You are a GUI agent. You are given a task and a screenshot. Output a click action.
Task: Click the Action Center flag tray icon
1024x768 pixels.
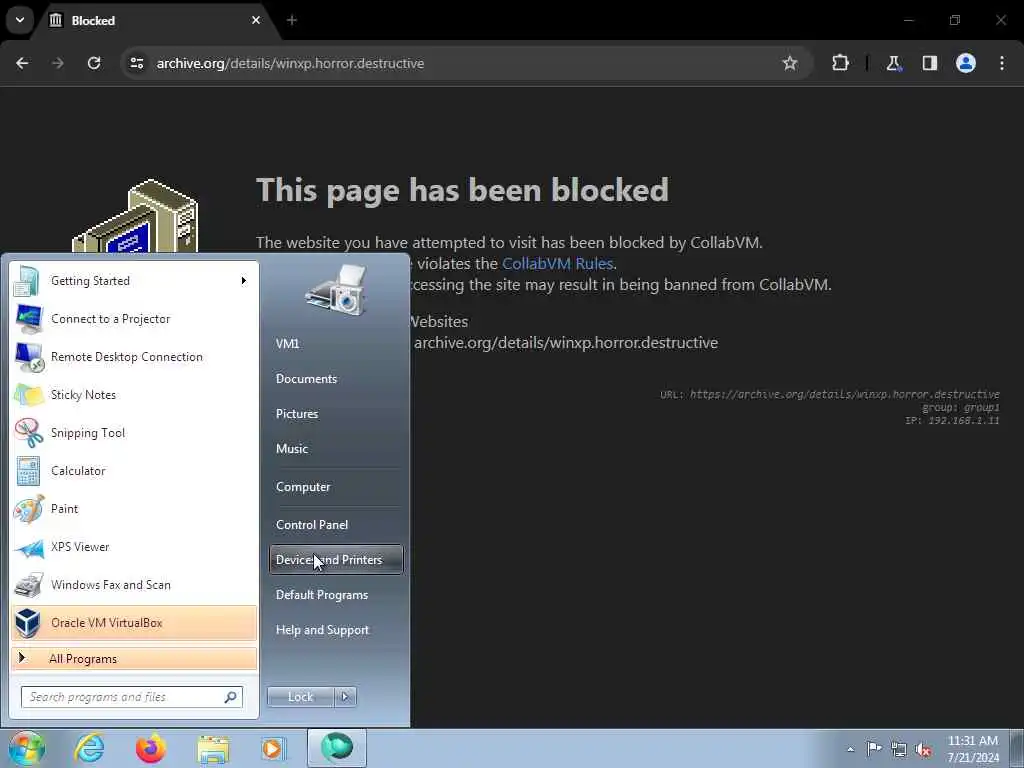point(874,748)
